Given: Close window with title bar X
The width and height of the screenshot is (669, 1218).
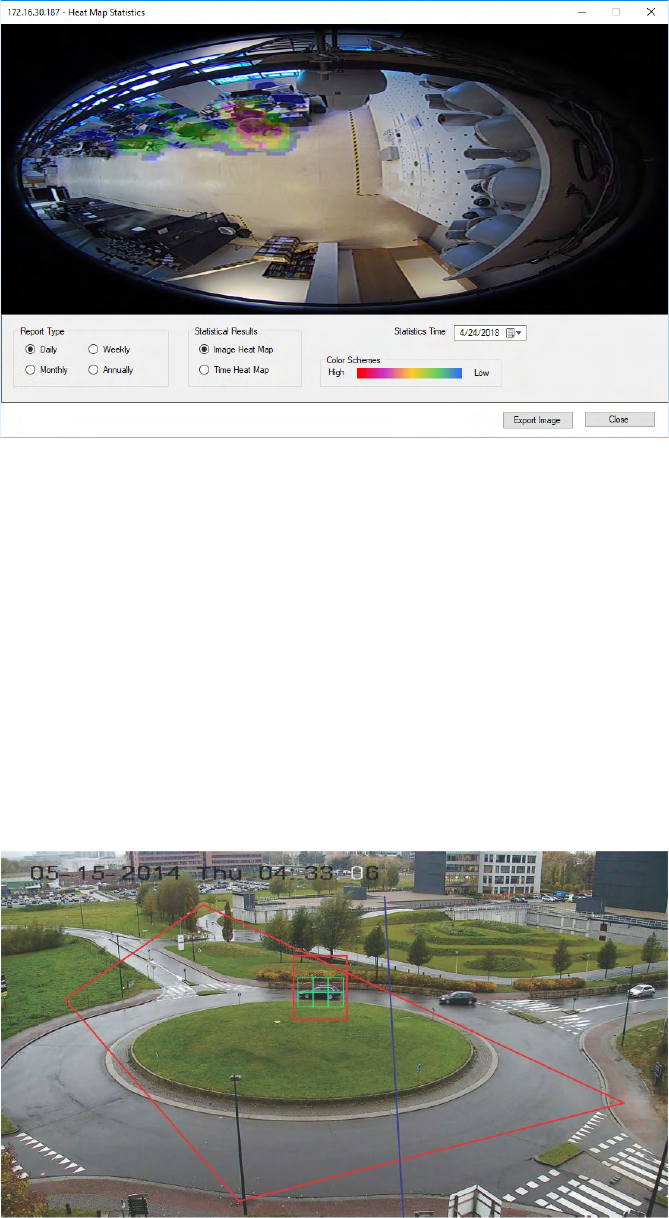Looking at the screenshot, I should (651, 12).
